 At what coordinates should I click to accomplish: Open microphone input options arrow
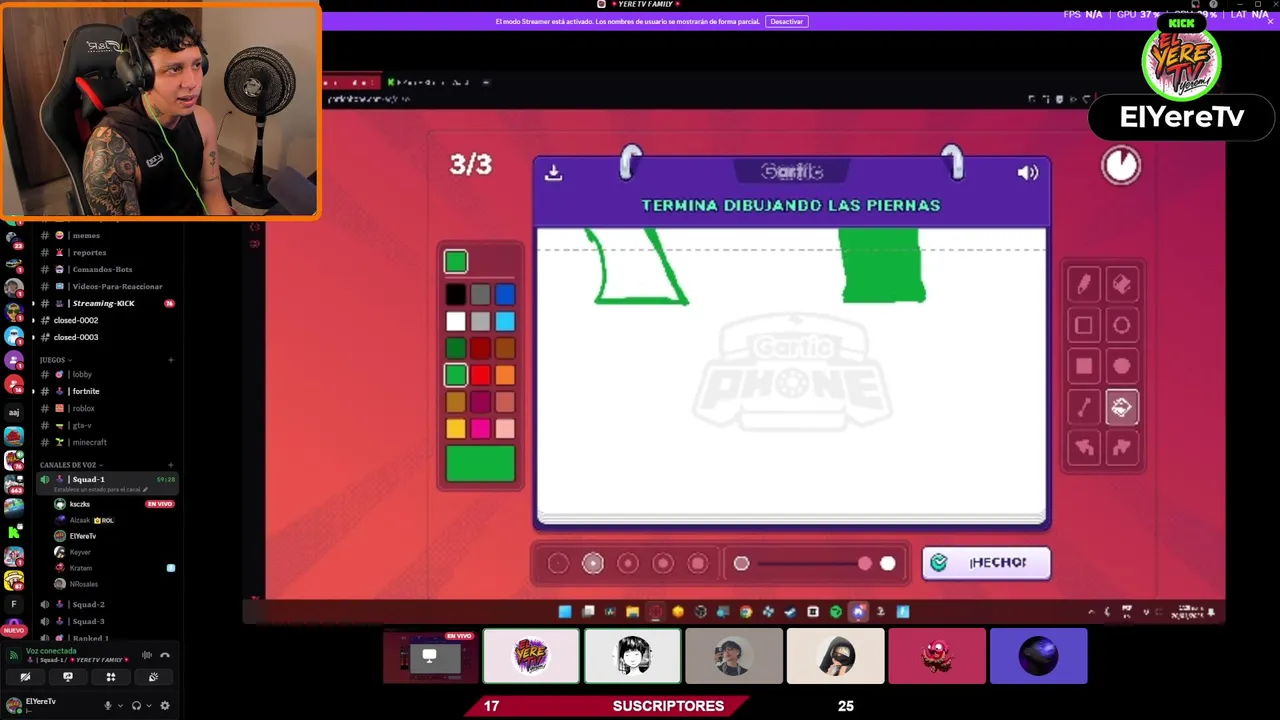(120, 706)
